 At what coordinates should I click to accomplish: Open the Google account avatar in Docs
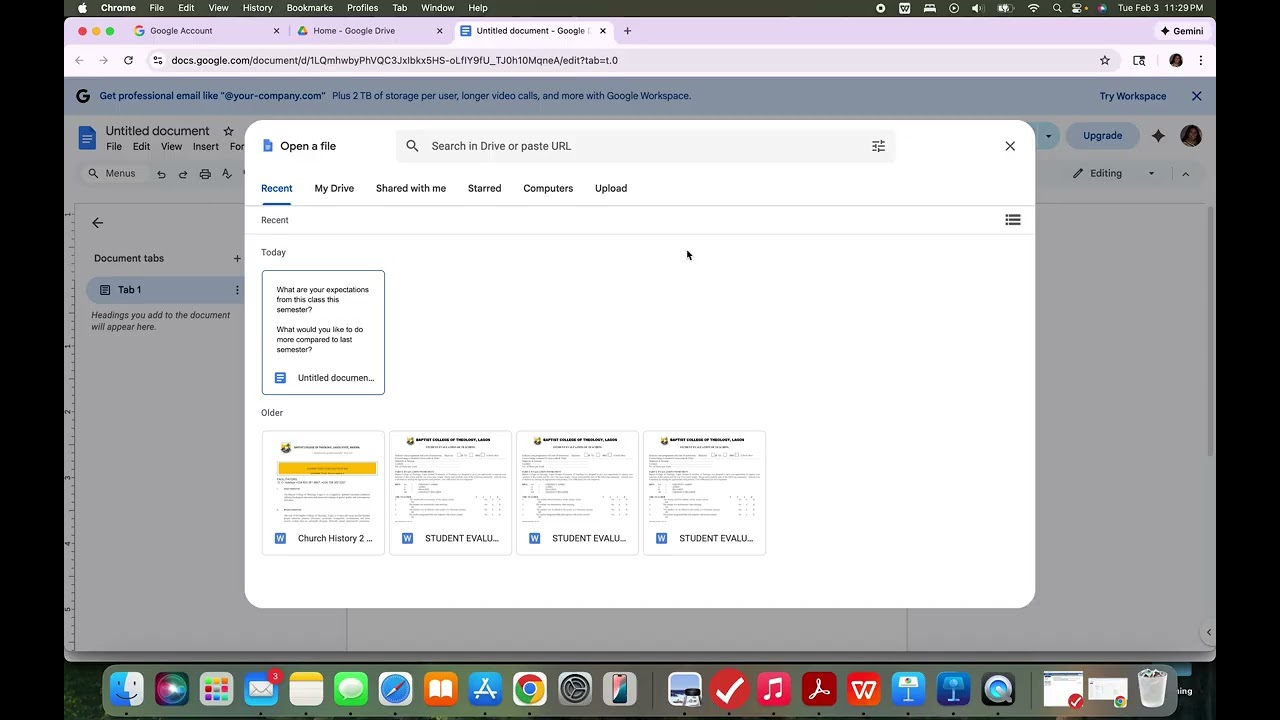(x=1191, y=135)
